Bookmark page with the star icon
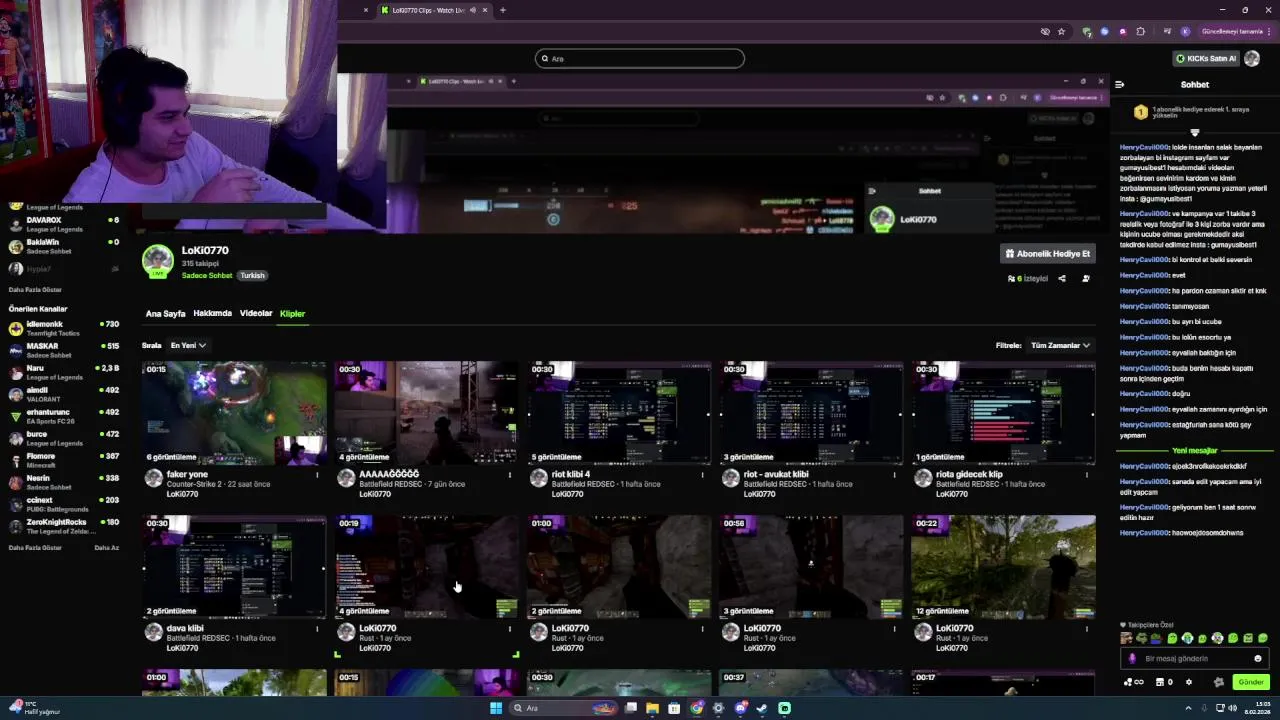The width and height of the screenshot is (1280, 720). pos(1062,31)
